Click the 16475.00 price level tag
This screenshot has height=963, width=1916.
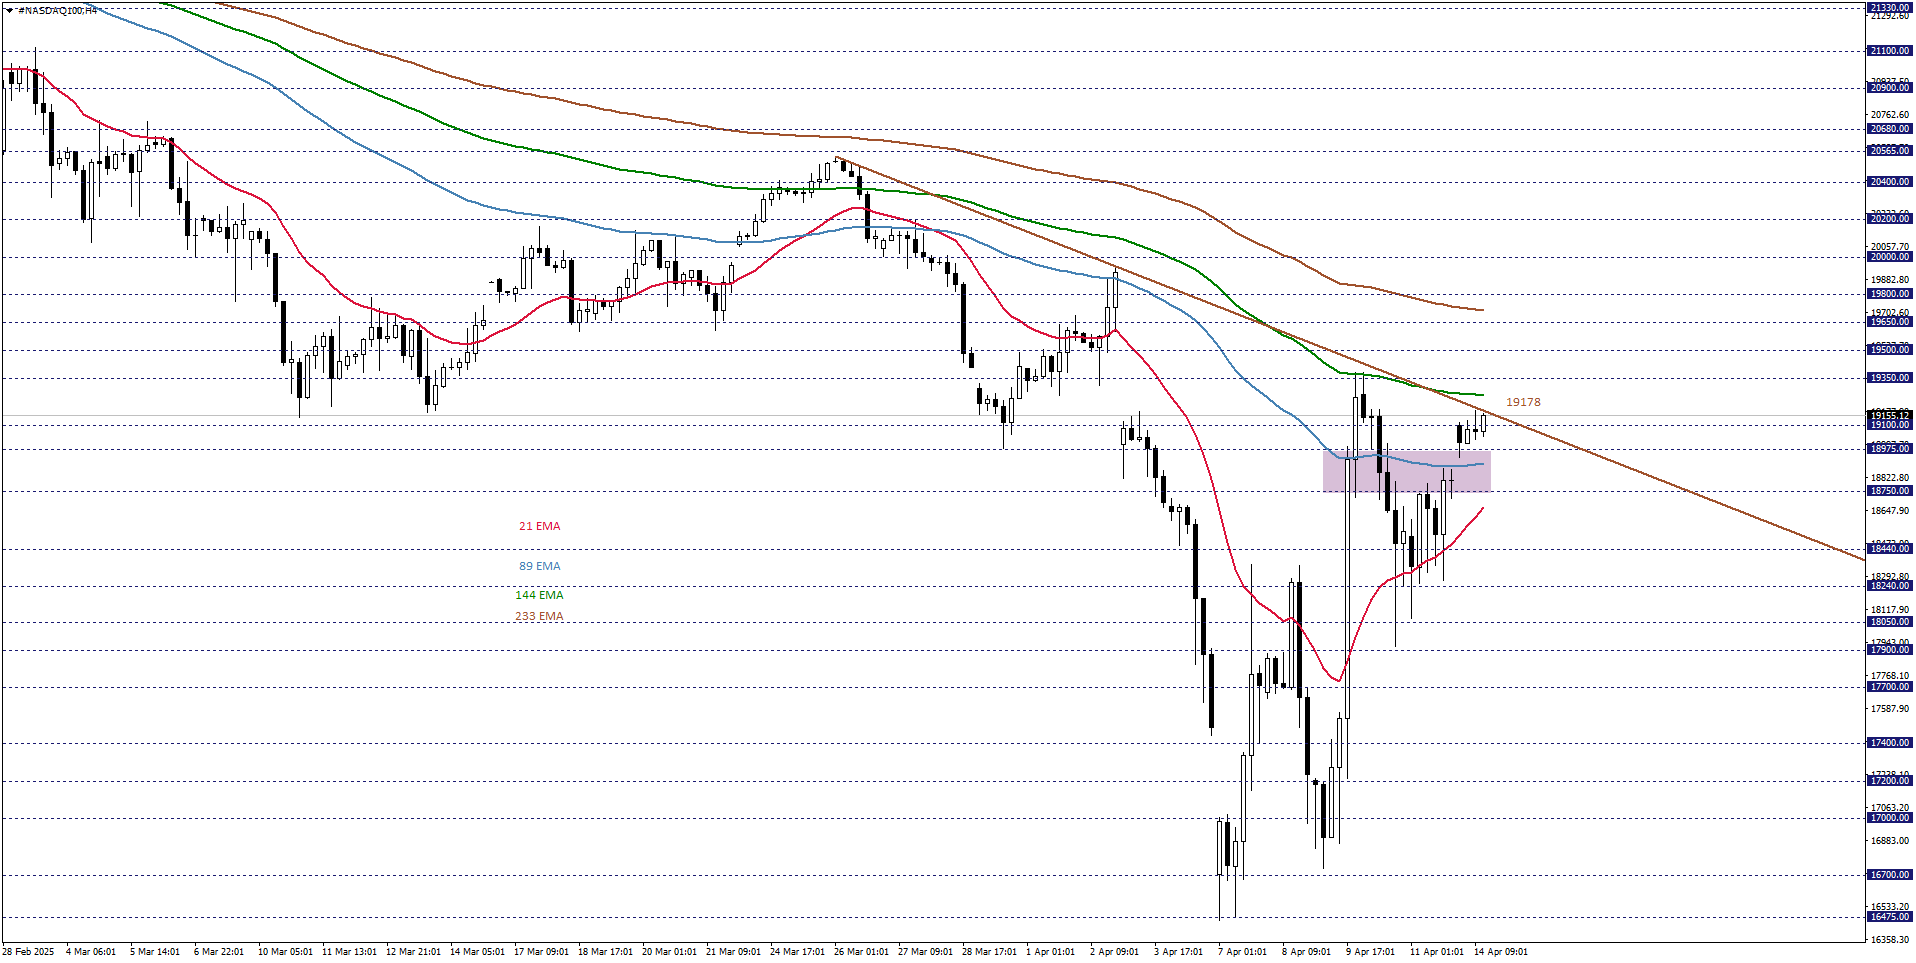1890,917
